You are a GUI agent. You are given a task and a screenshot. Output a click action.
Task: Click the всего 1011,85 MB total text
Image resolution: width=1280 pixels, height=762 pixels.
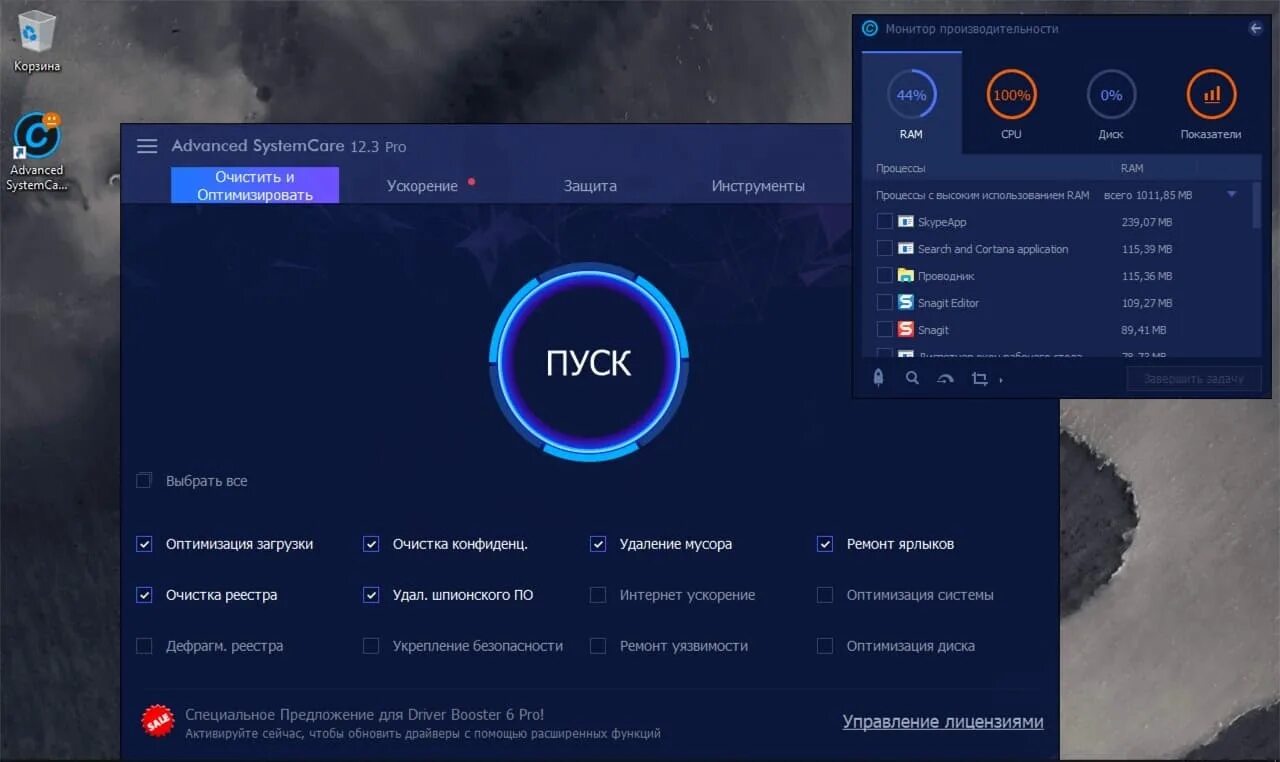(1148, 195)
